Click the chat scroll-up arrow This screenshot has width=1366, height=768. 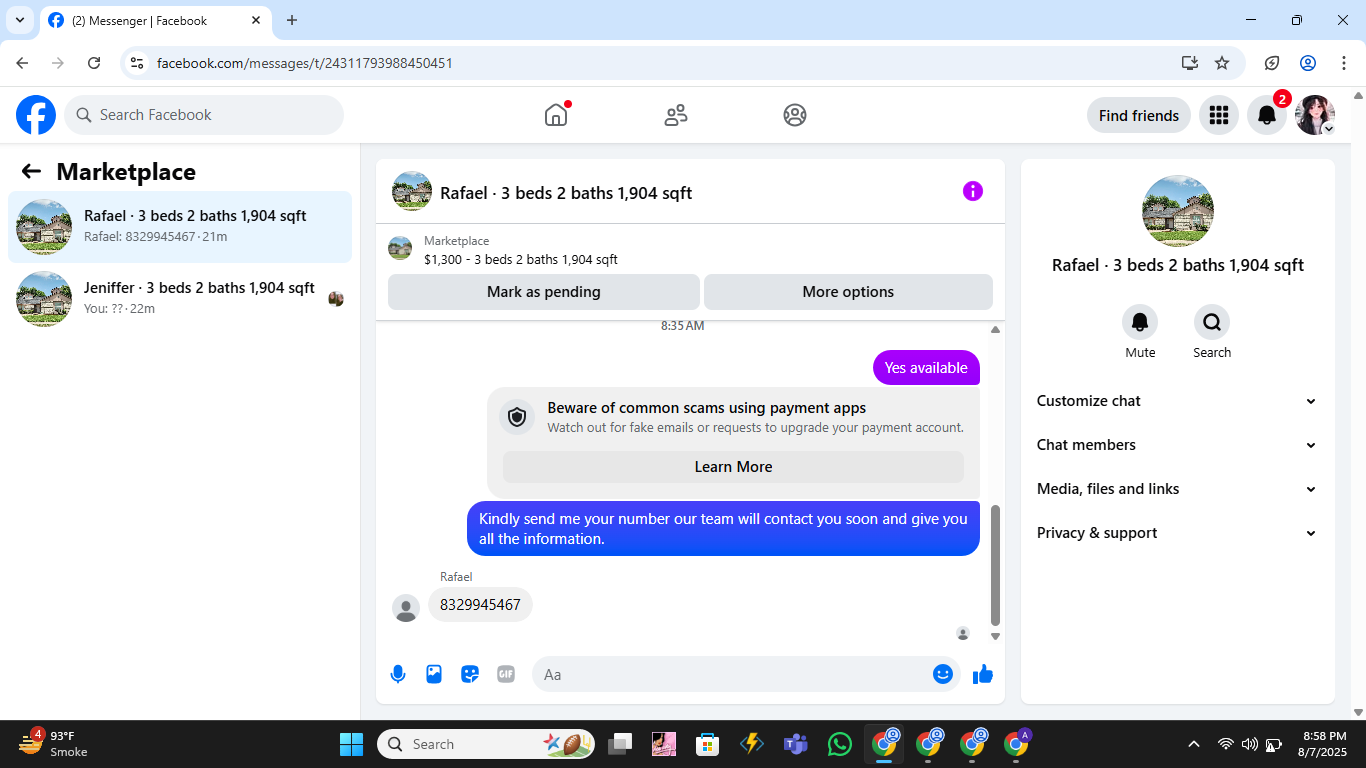995,330
